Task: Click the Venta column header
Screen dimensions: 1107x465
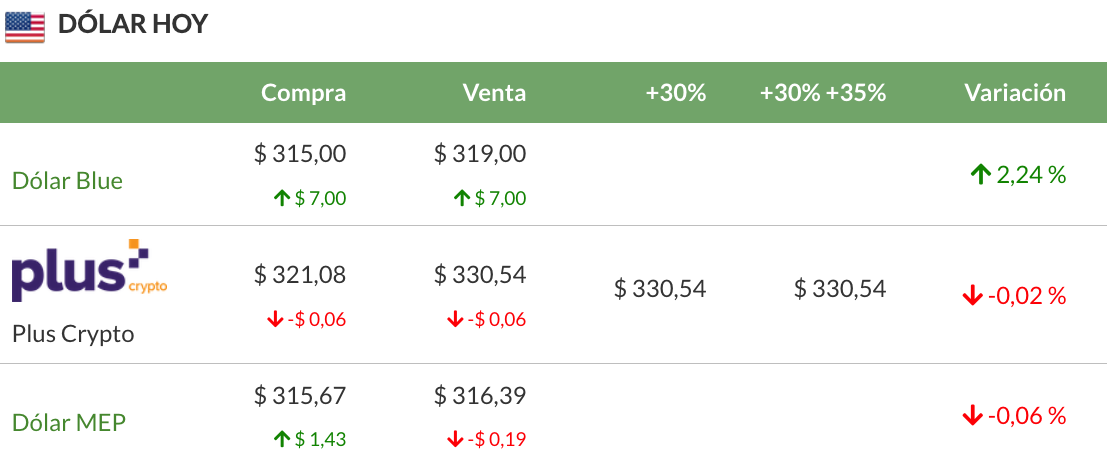Action: pyautogui.click(x=494, y=93)
